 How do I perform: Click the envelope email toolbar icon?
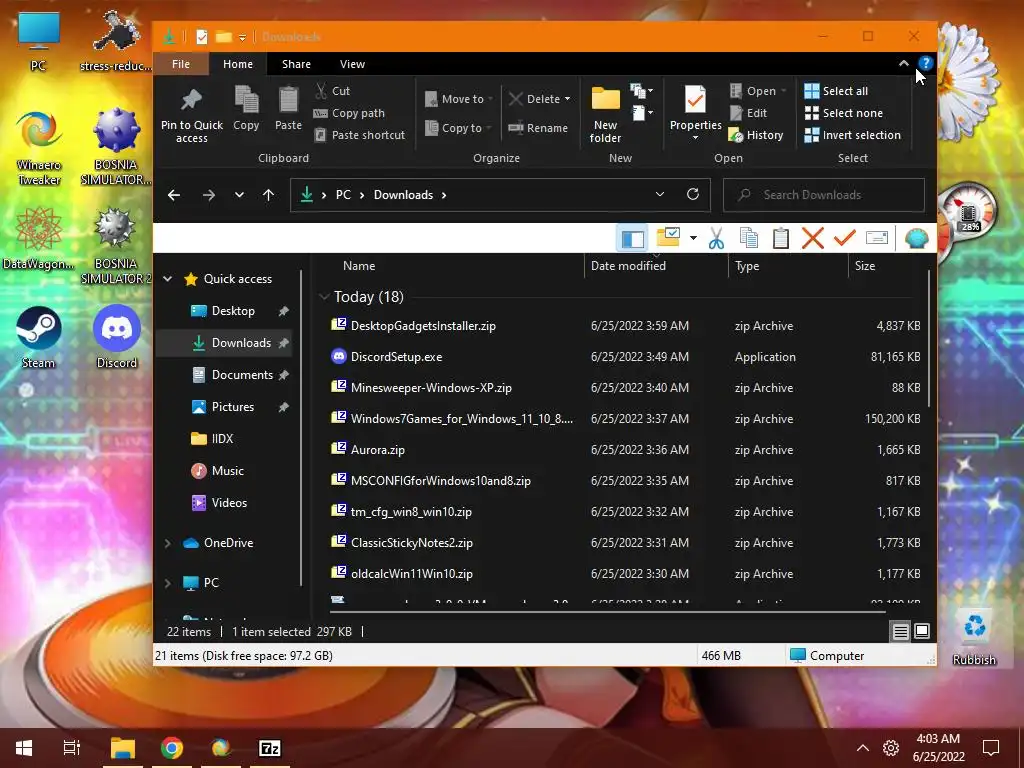pyautogui.click(x=876, y=238)
